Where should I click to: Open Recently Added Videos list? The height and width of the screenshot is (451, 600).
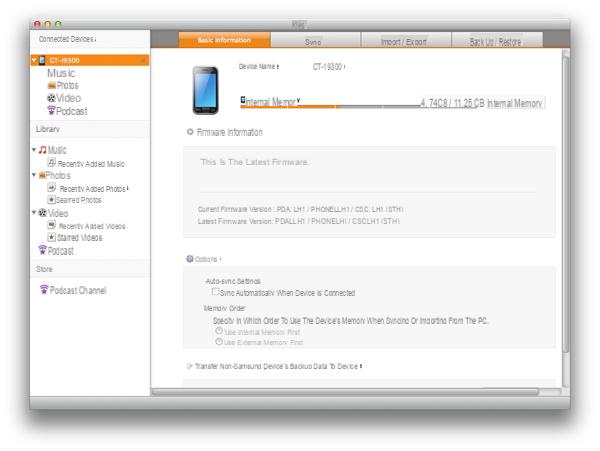[x=92, y=226]
